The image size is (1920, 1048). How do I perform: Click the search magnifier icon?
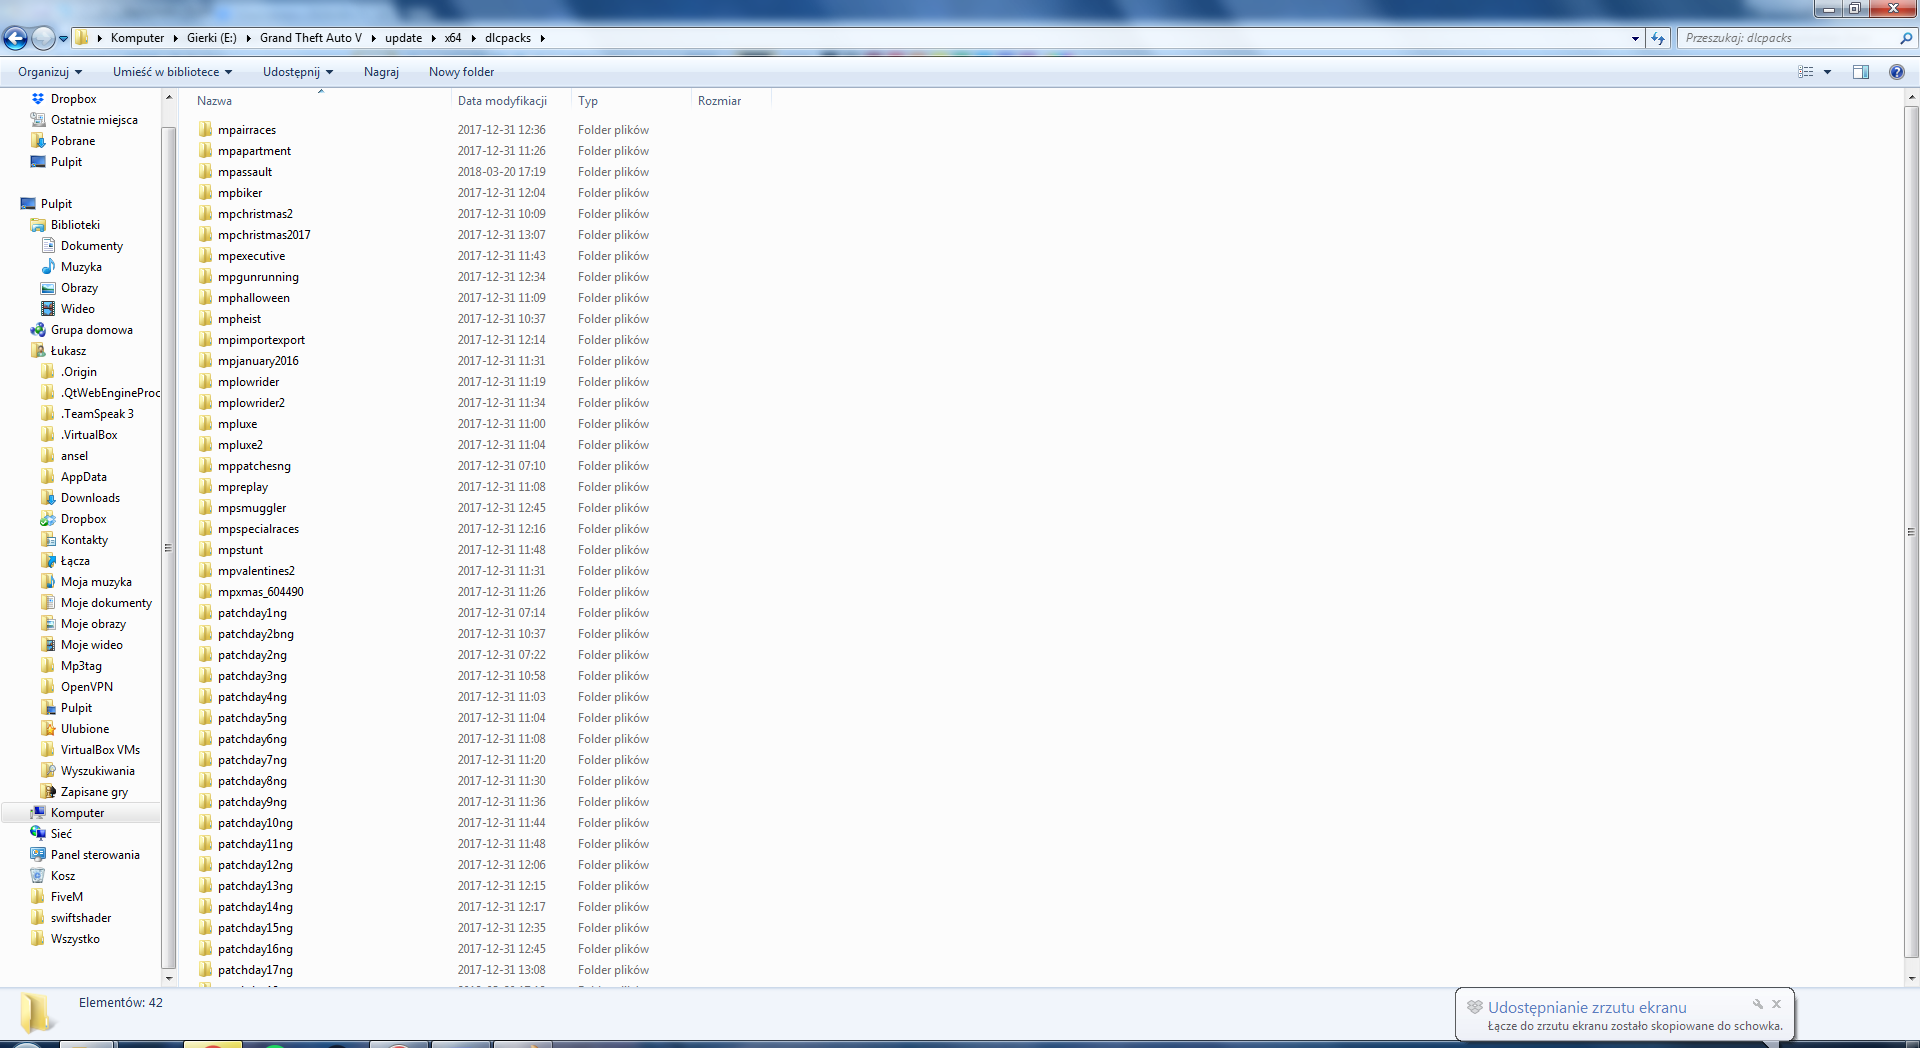pyautogui.click(x=1905, y=38)
